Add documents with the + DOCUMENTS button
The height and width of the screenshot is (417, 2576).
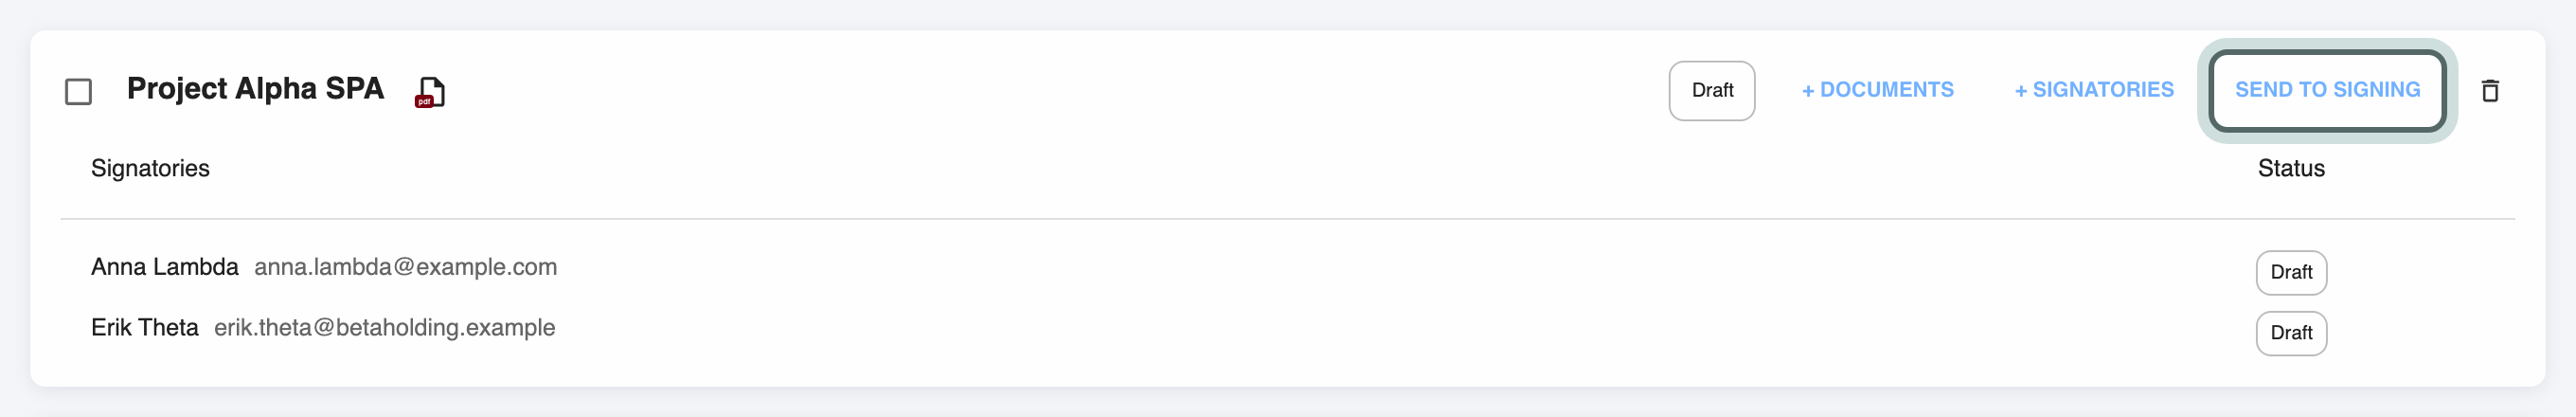coord(1877,91)
